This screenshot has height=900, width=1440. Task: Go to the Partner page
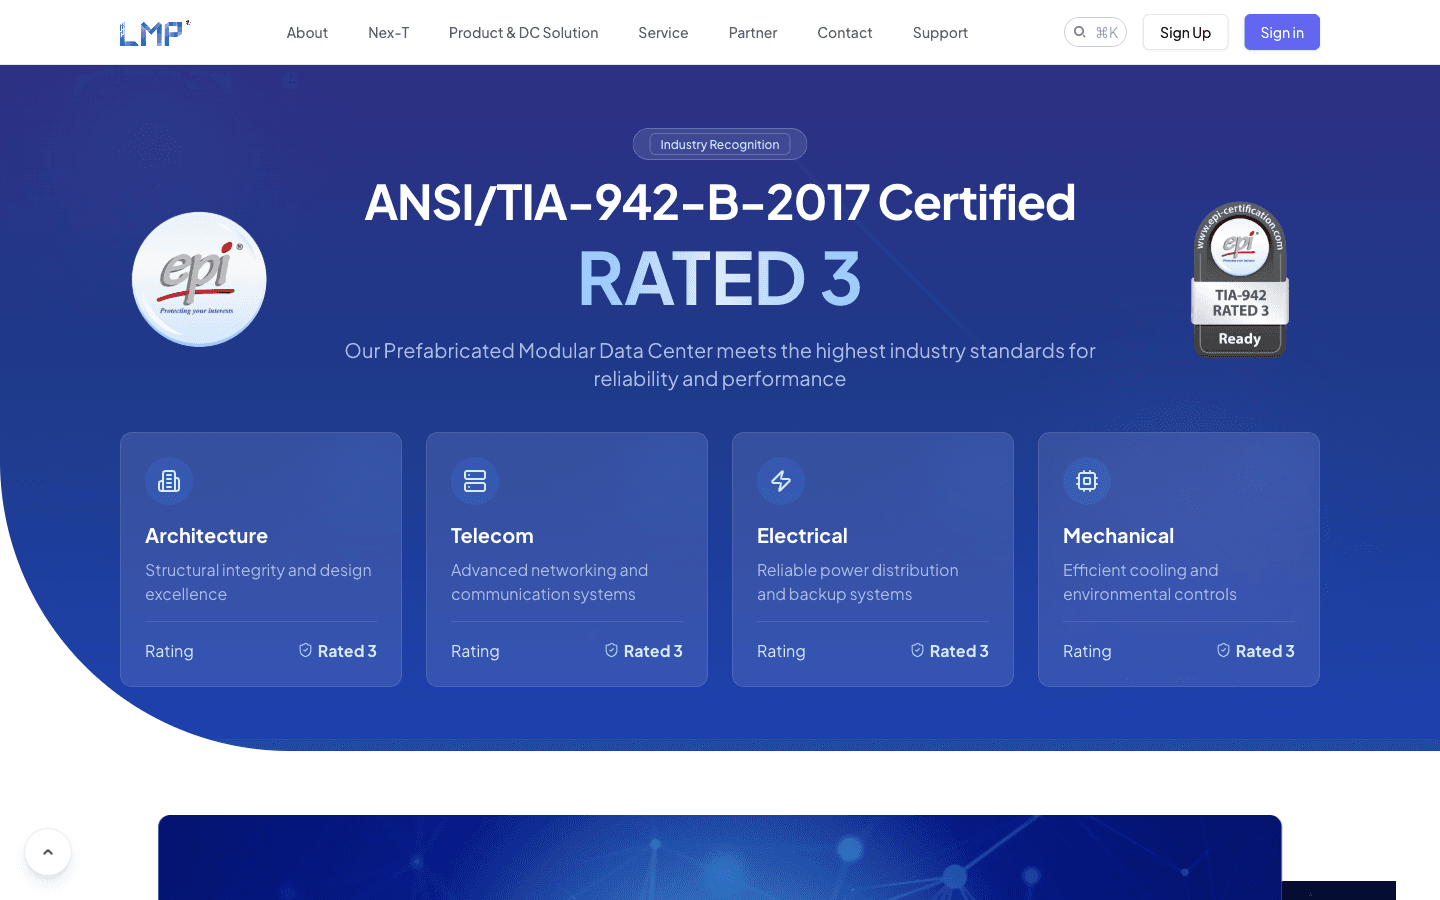753,33
